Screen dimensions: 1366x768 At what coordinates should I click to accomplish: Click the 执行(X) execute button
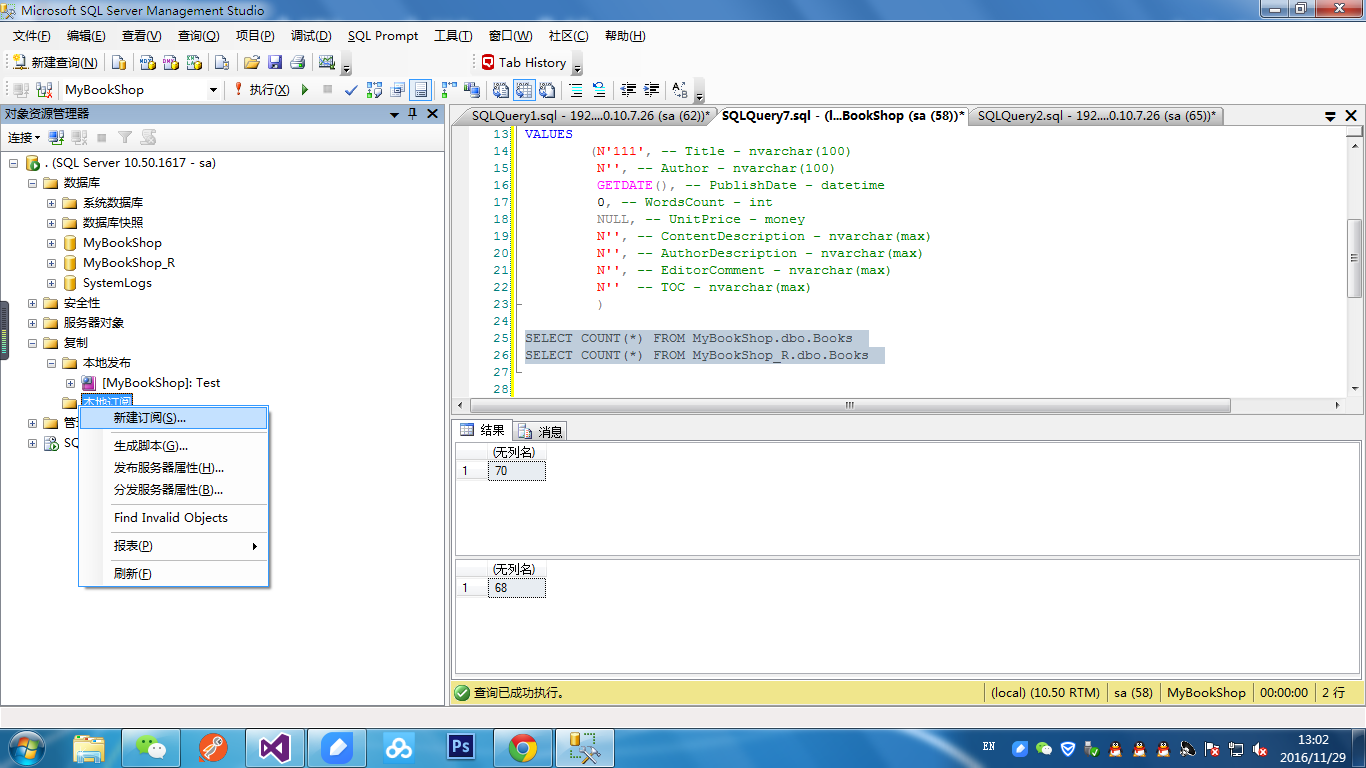click(x=262, y=90)
